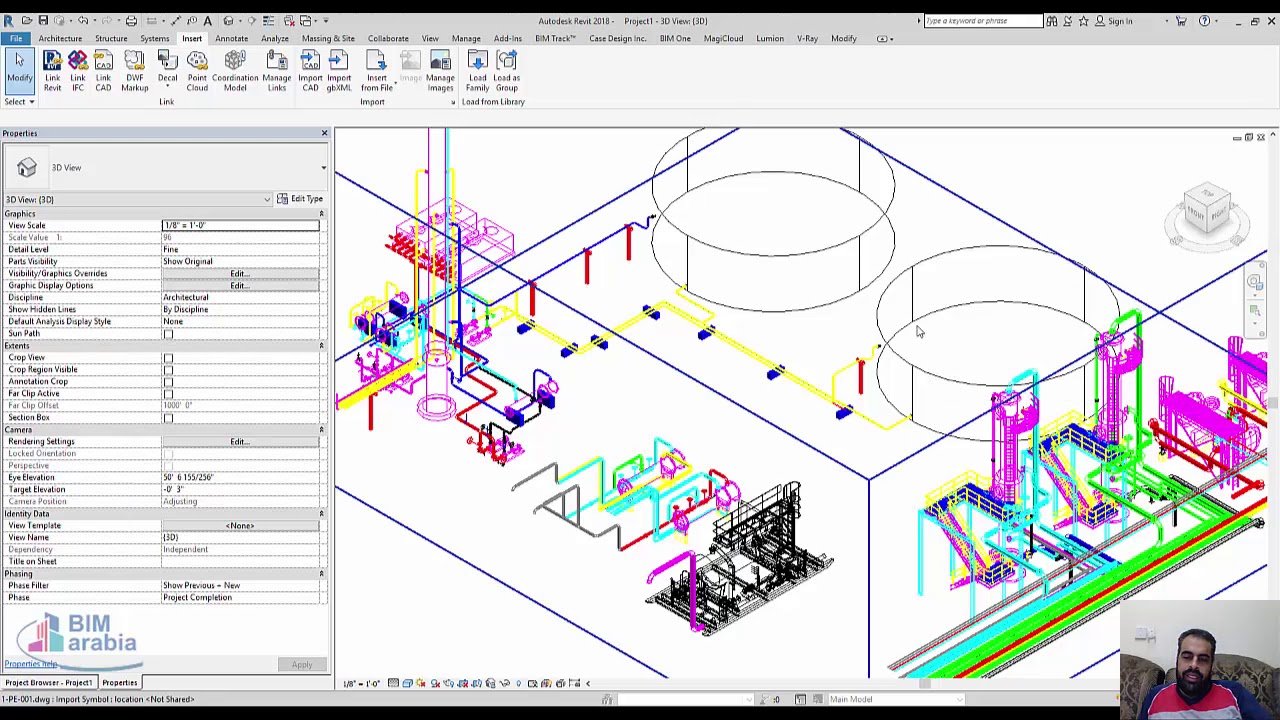Check the Far Clip Active box
The height and width of the screenshot is (720, 1280).
point(168,394)
